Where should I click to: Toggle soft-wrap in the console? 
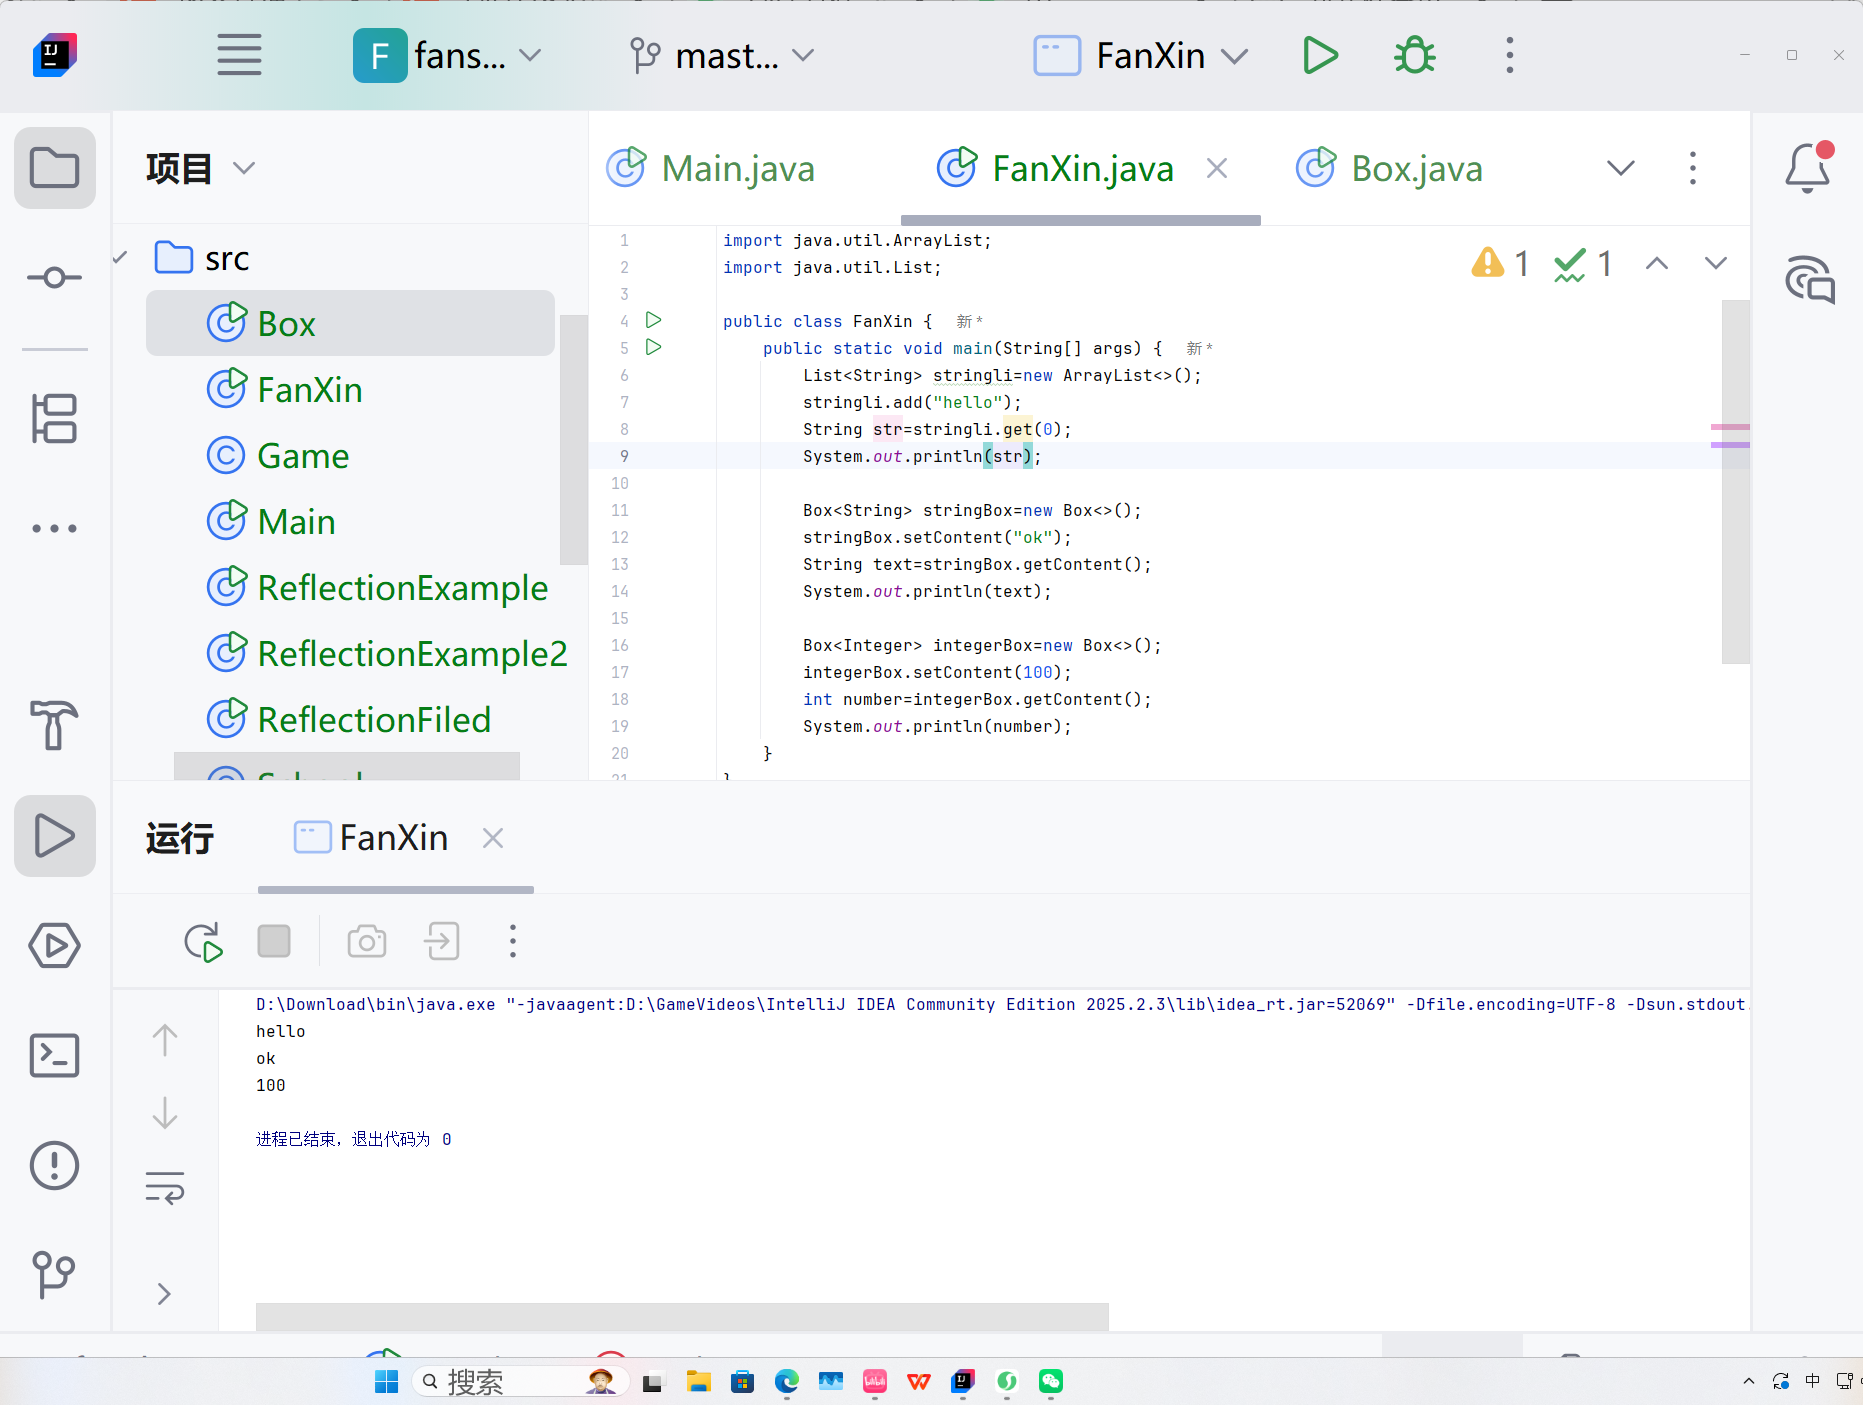click(x=165, y=1188)
